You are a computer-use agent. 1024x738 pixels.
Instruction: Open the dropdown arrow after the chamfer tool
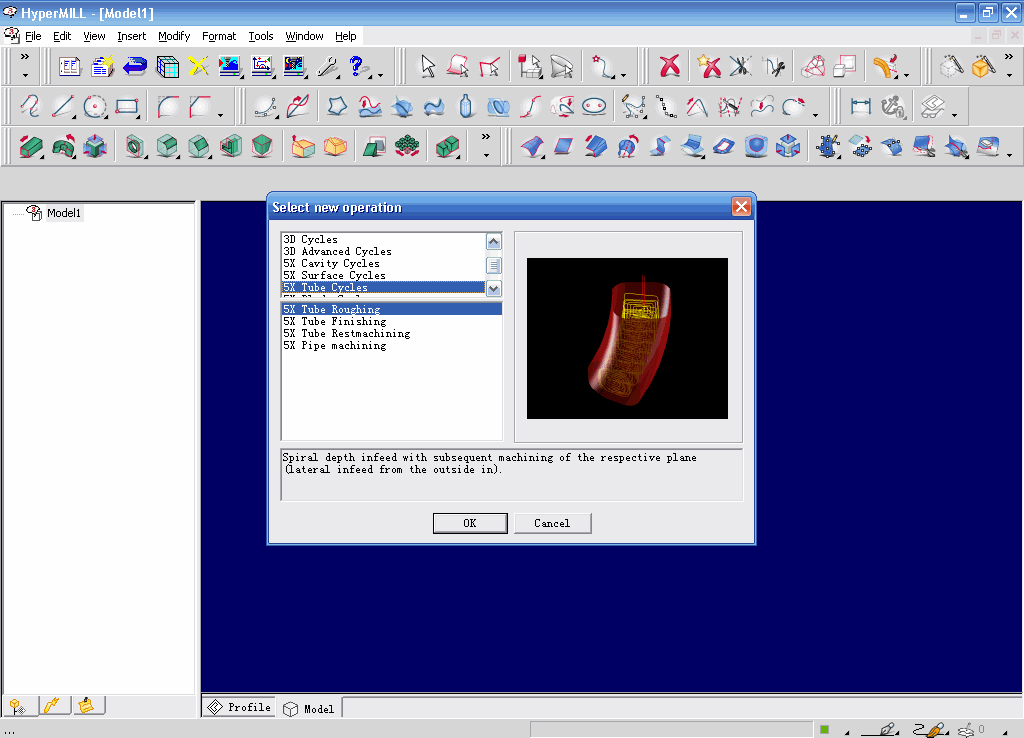coord(221,116)
